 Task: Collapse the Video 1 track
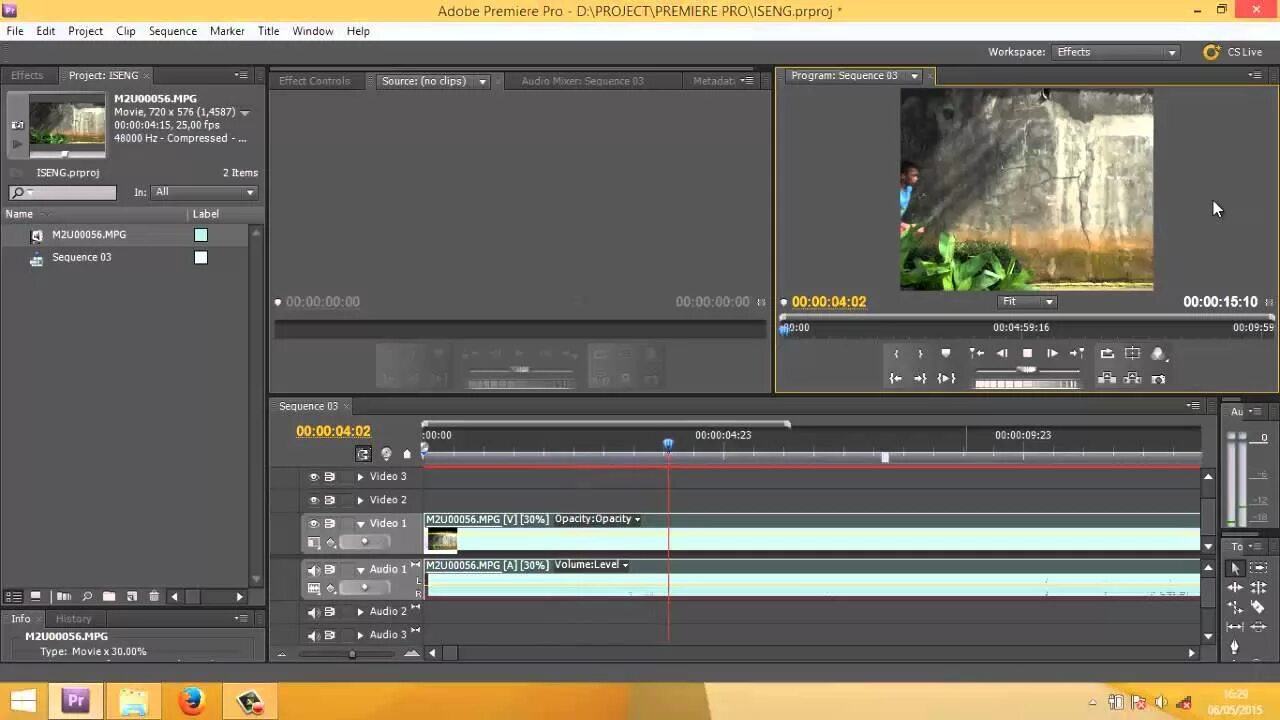[x=361, y=524]
